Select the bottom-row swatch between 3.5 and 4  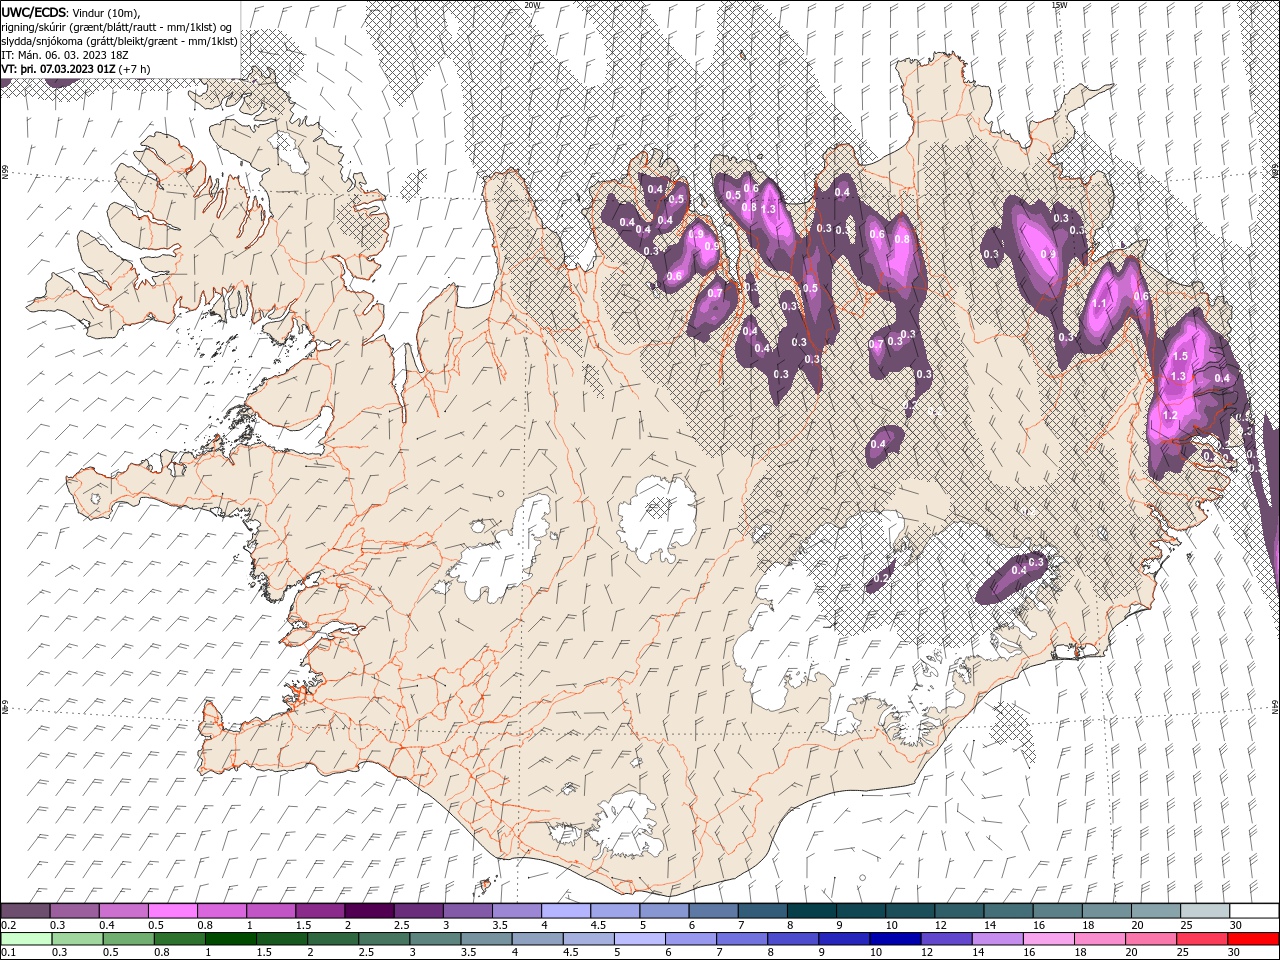click(x=486, y=939)
